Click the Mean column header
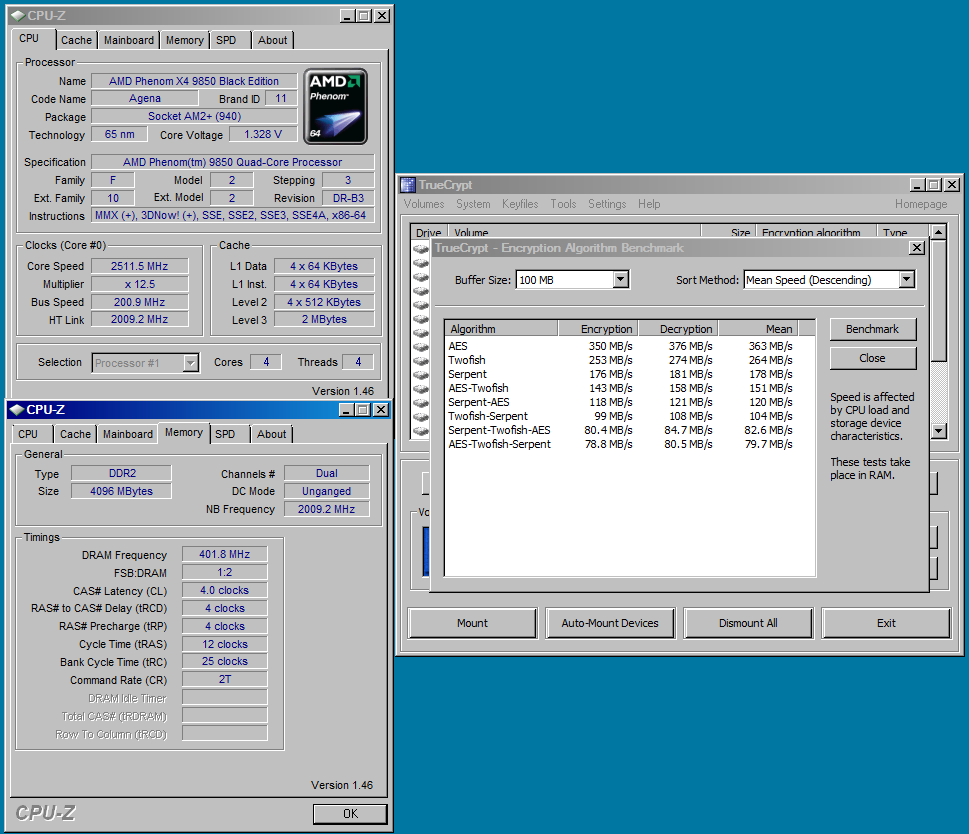The image size is (969, 834). pos(758,329)
